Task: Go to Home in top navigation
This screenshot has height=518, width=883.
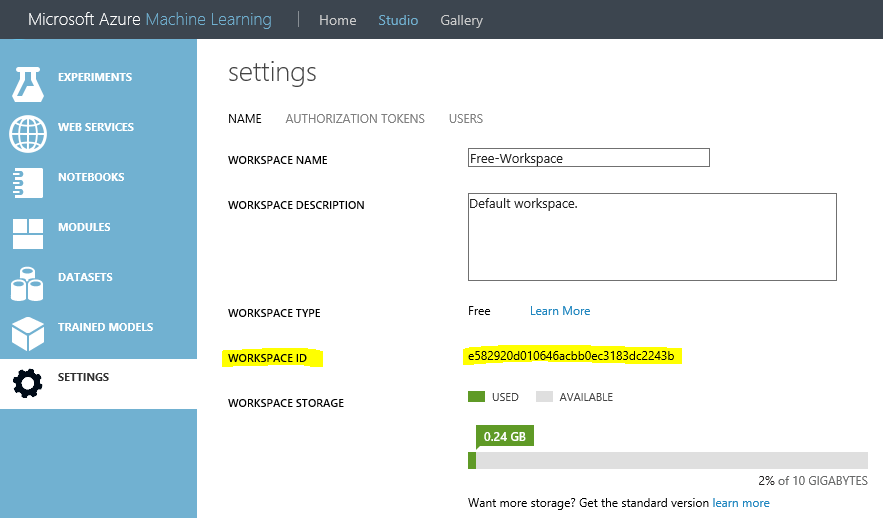Action: pos(337,20)
